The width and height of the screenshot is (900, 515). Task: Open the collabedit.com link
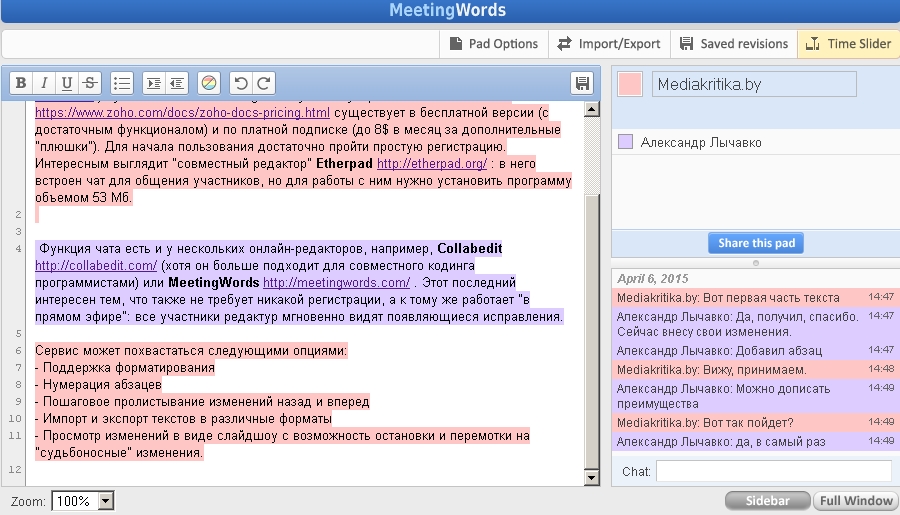tap(96, 266)
